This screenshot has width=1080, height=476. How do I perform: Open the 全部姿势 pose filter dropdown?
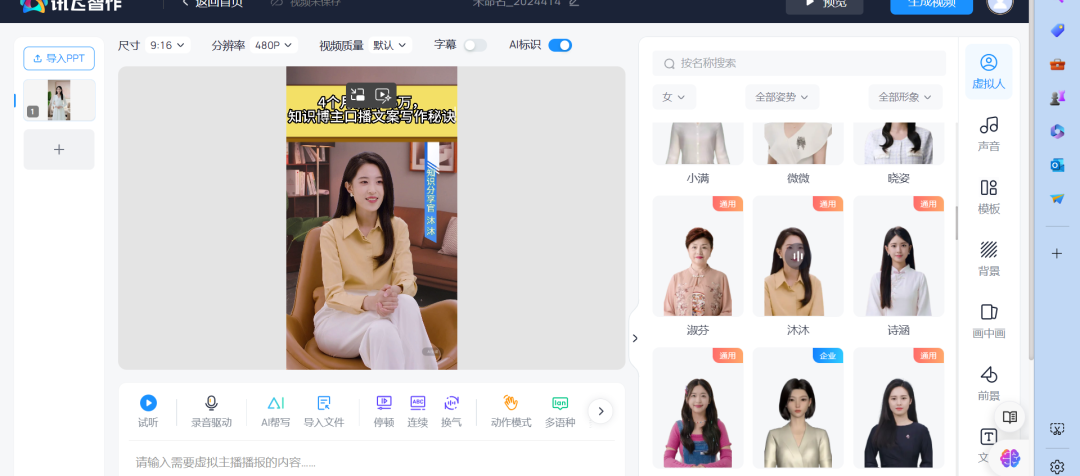780,97
